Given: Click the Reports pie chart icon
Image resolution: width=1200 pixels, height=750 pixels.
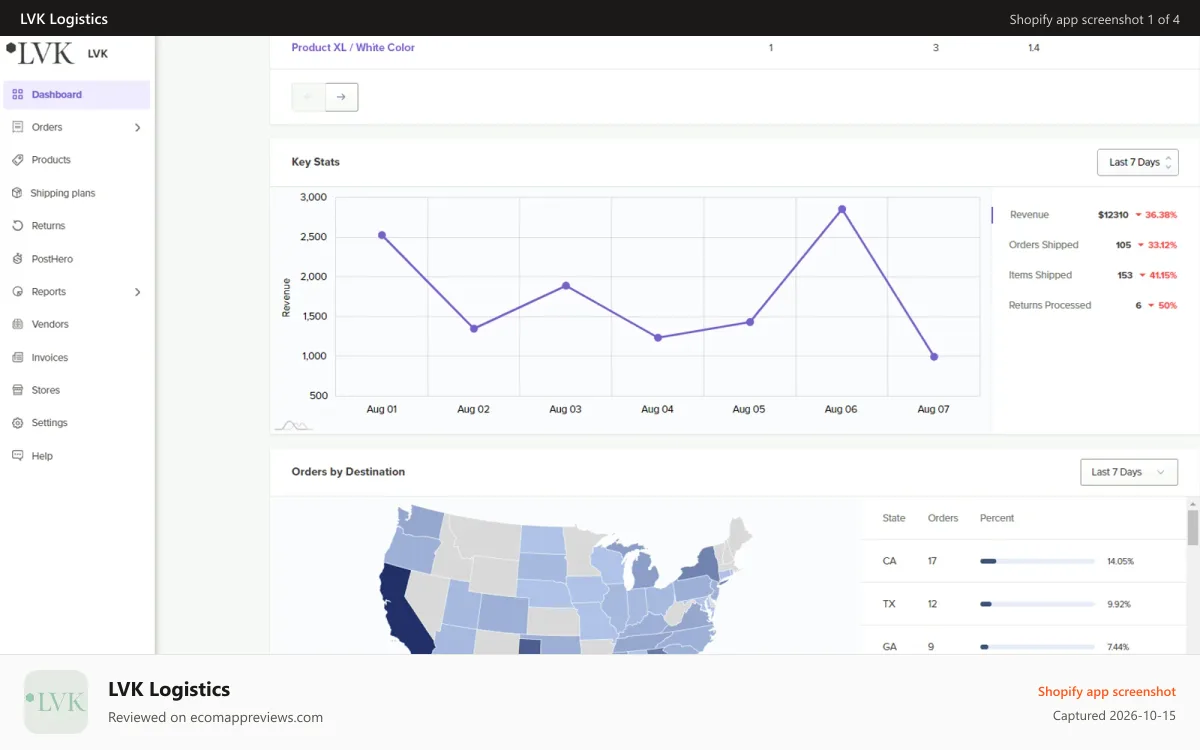Looking at the screenshot, I should click(x=17, y=292).
